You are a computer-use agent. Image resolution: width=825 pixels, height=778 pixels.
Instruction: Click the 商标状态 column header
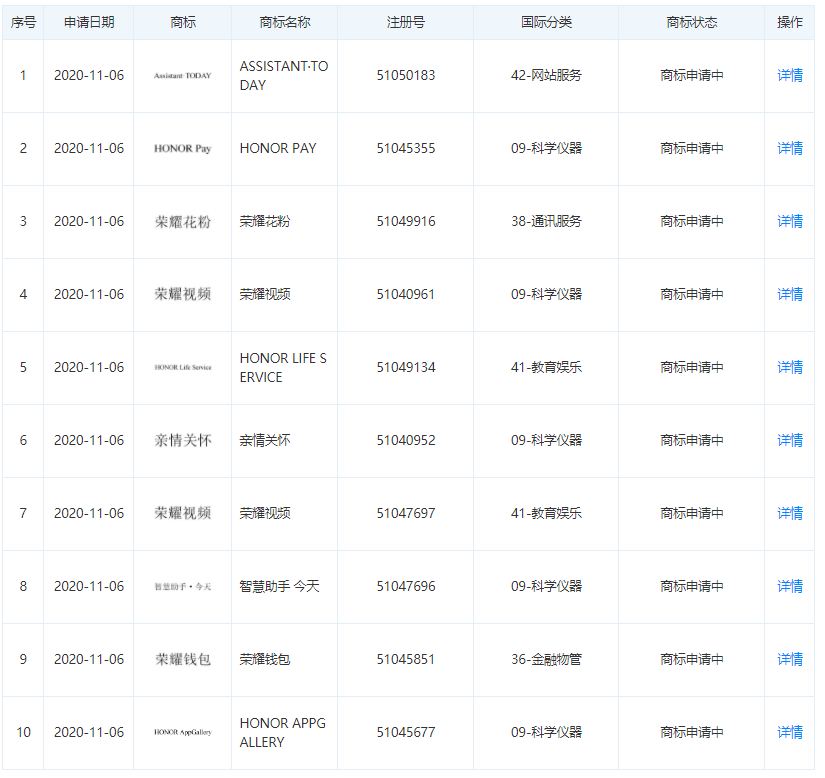click(691, 22)
